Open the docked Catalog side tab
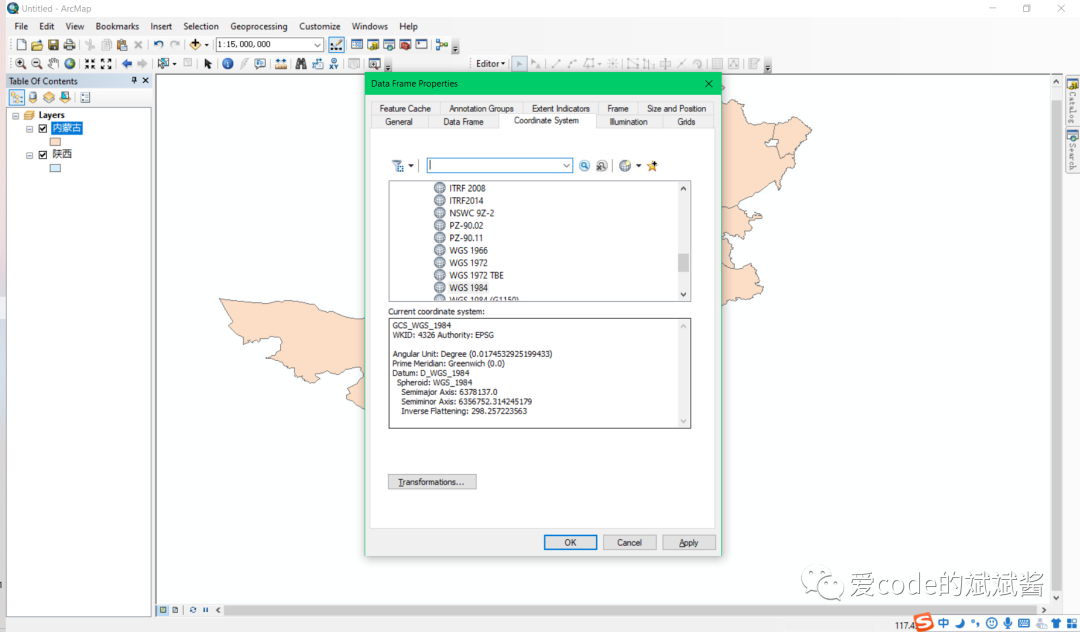The image size is (1080, 632). coord(1072,100)
